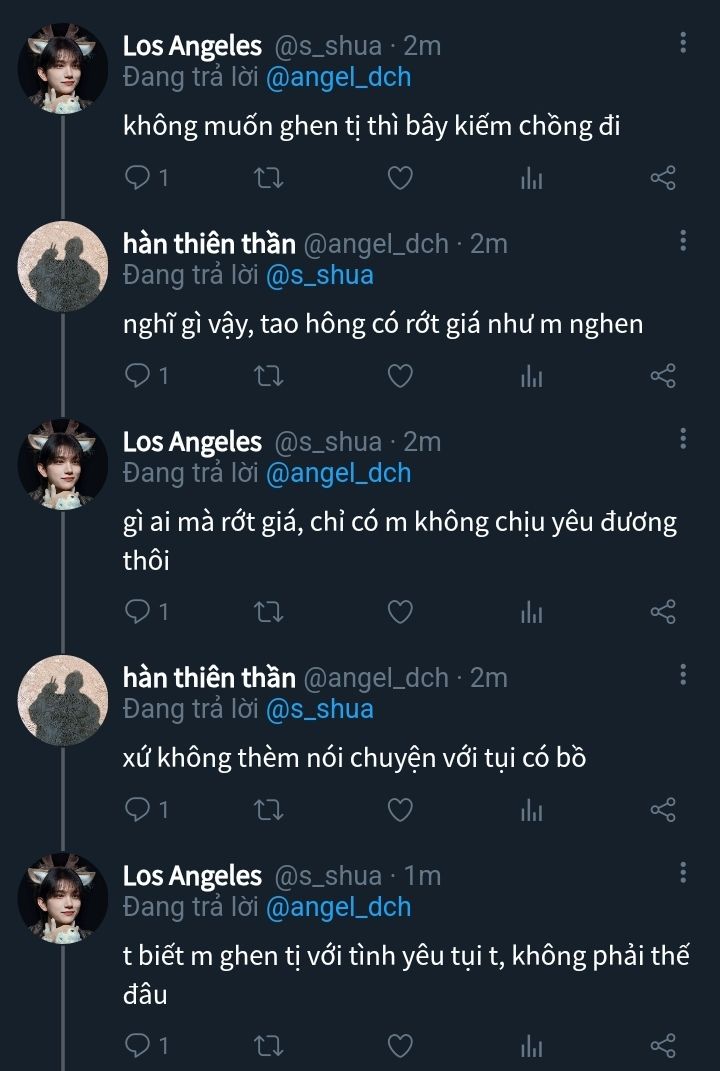Share the "t biết m ghen tị" tweet
This screenshot has height=1071, width=720.
[x=663, y=1045]
